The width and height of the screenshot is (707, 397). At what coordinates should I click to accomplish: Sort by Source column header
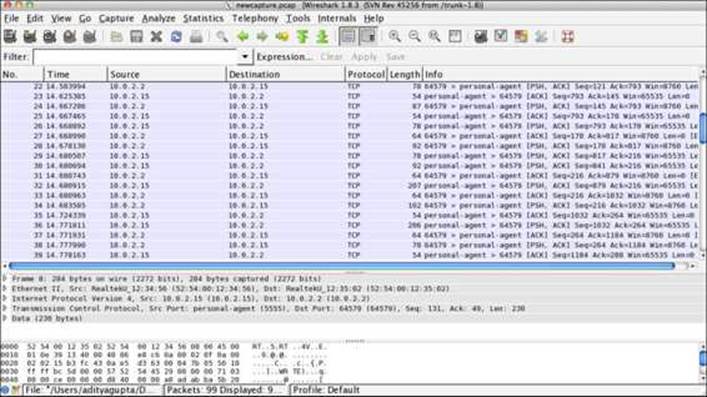(x=167, y=74)
